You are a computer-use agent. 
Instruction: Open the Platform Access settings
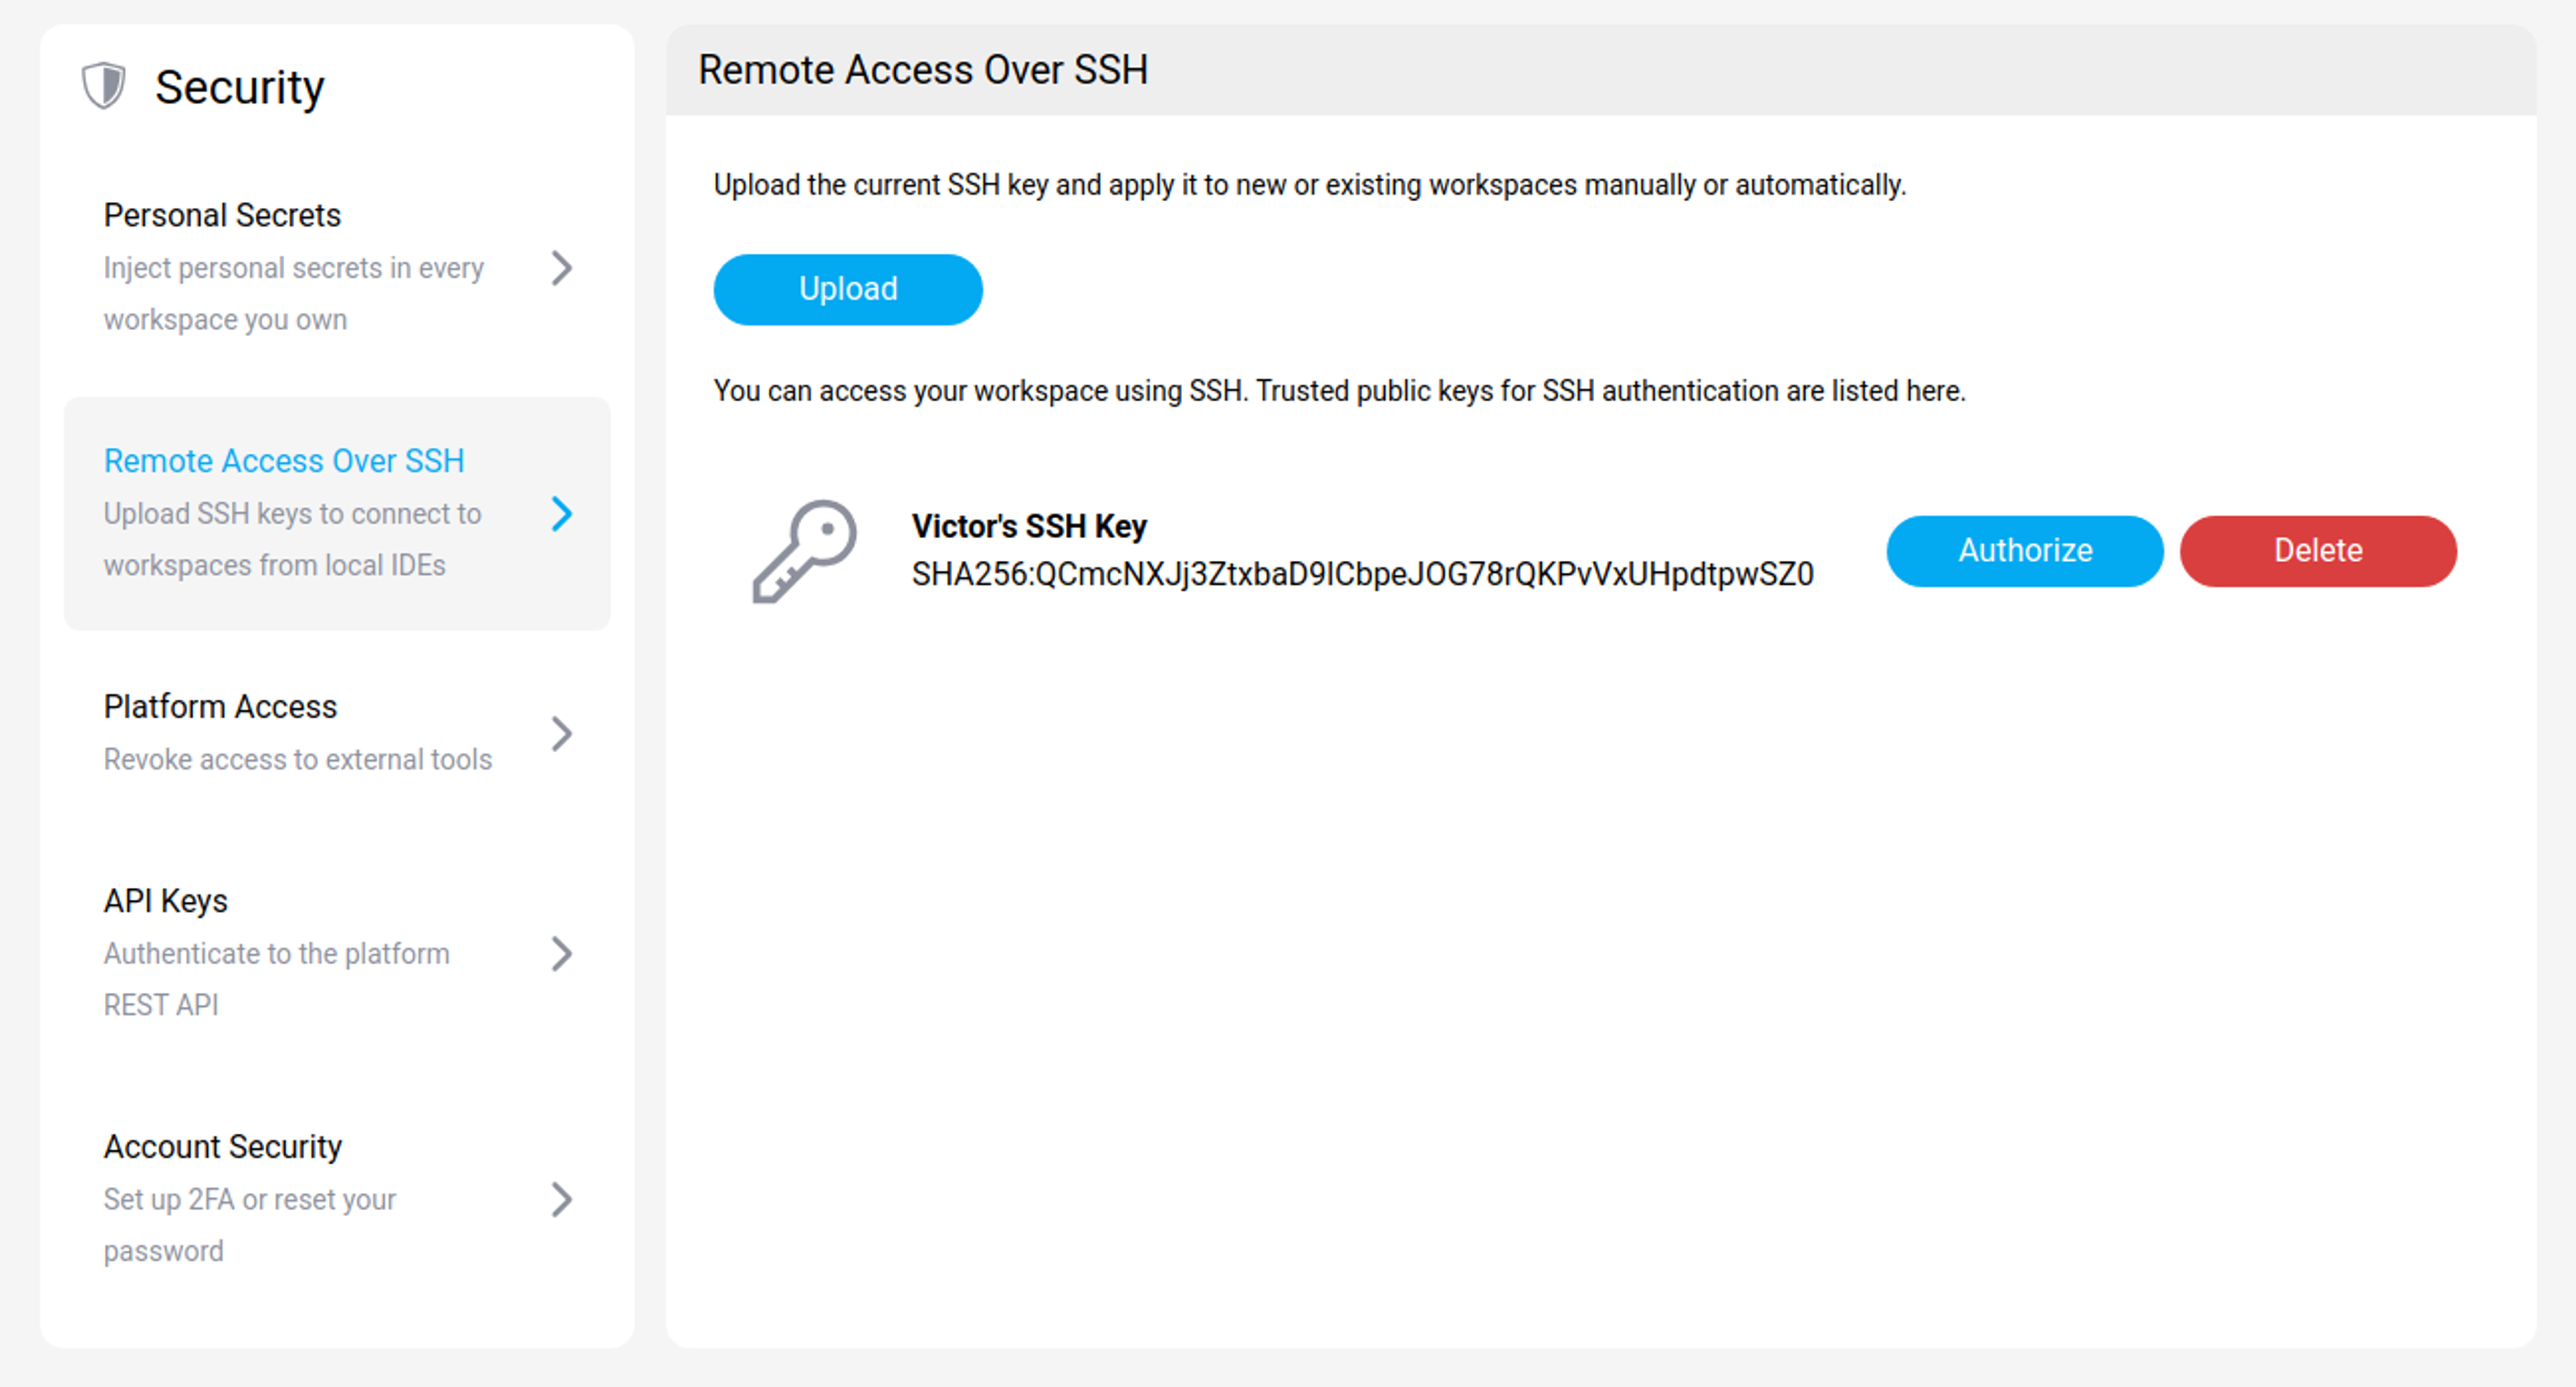pos(220,706)
